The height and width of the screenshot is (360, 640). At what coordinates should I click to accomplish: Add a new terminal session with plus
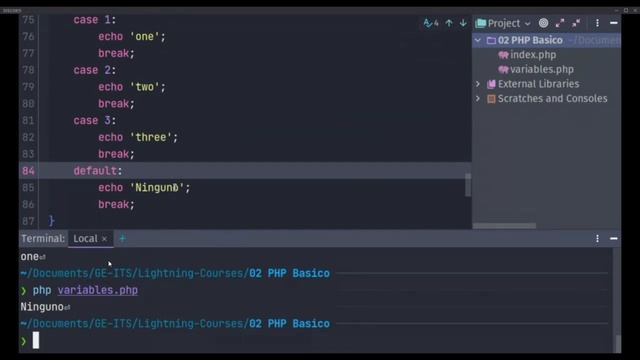[x=122, y=238]
